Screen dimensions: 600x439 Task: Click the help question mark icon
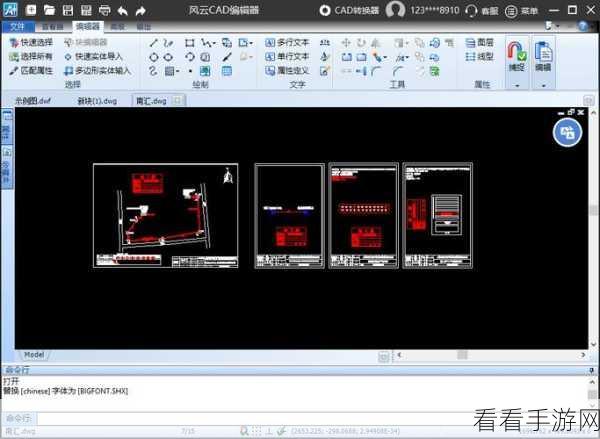point(583,26)
